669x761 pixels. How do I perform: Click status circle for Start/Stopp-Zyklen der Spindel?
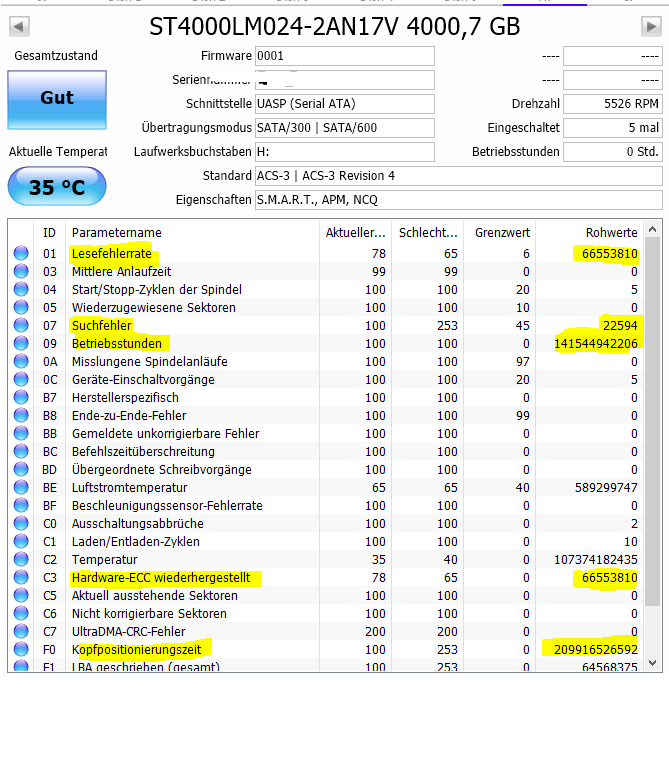point(21,289)
